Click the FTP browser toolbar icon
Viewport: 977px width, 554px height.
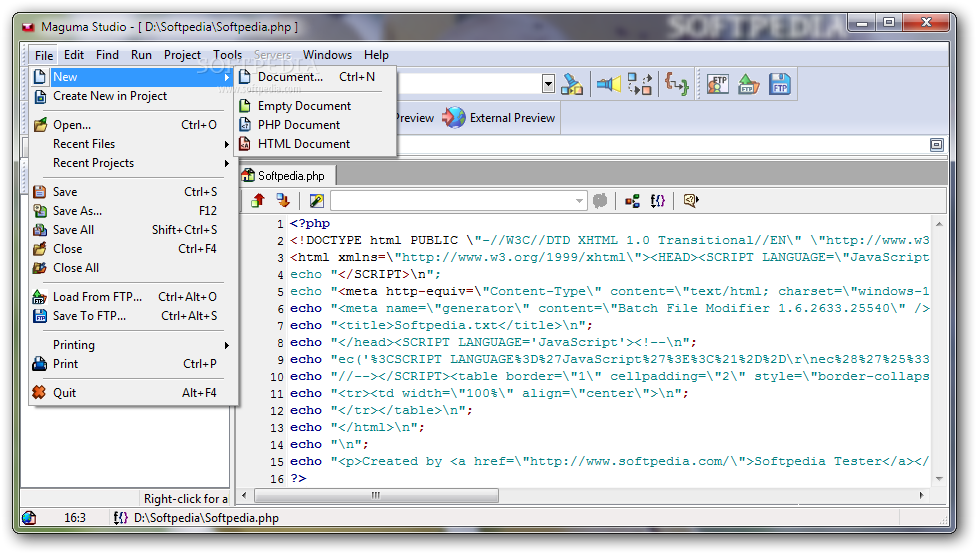718,84
